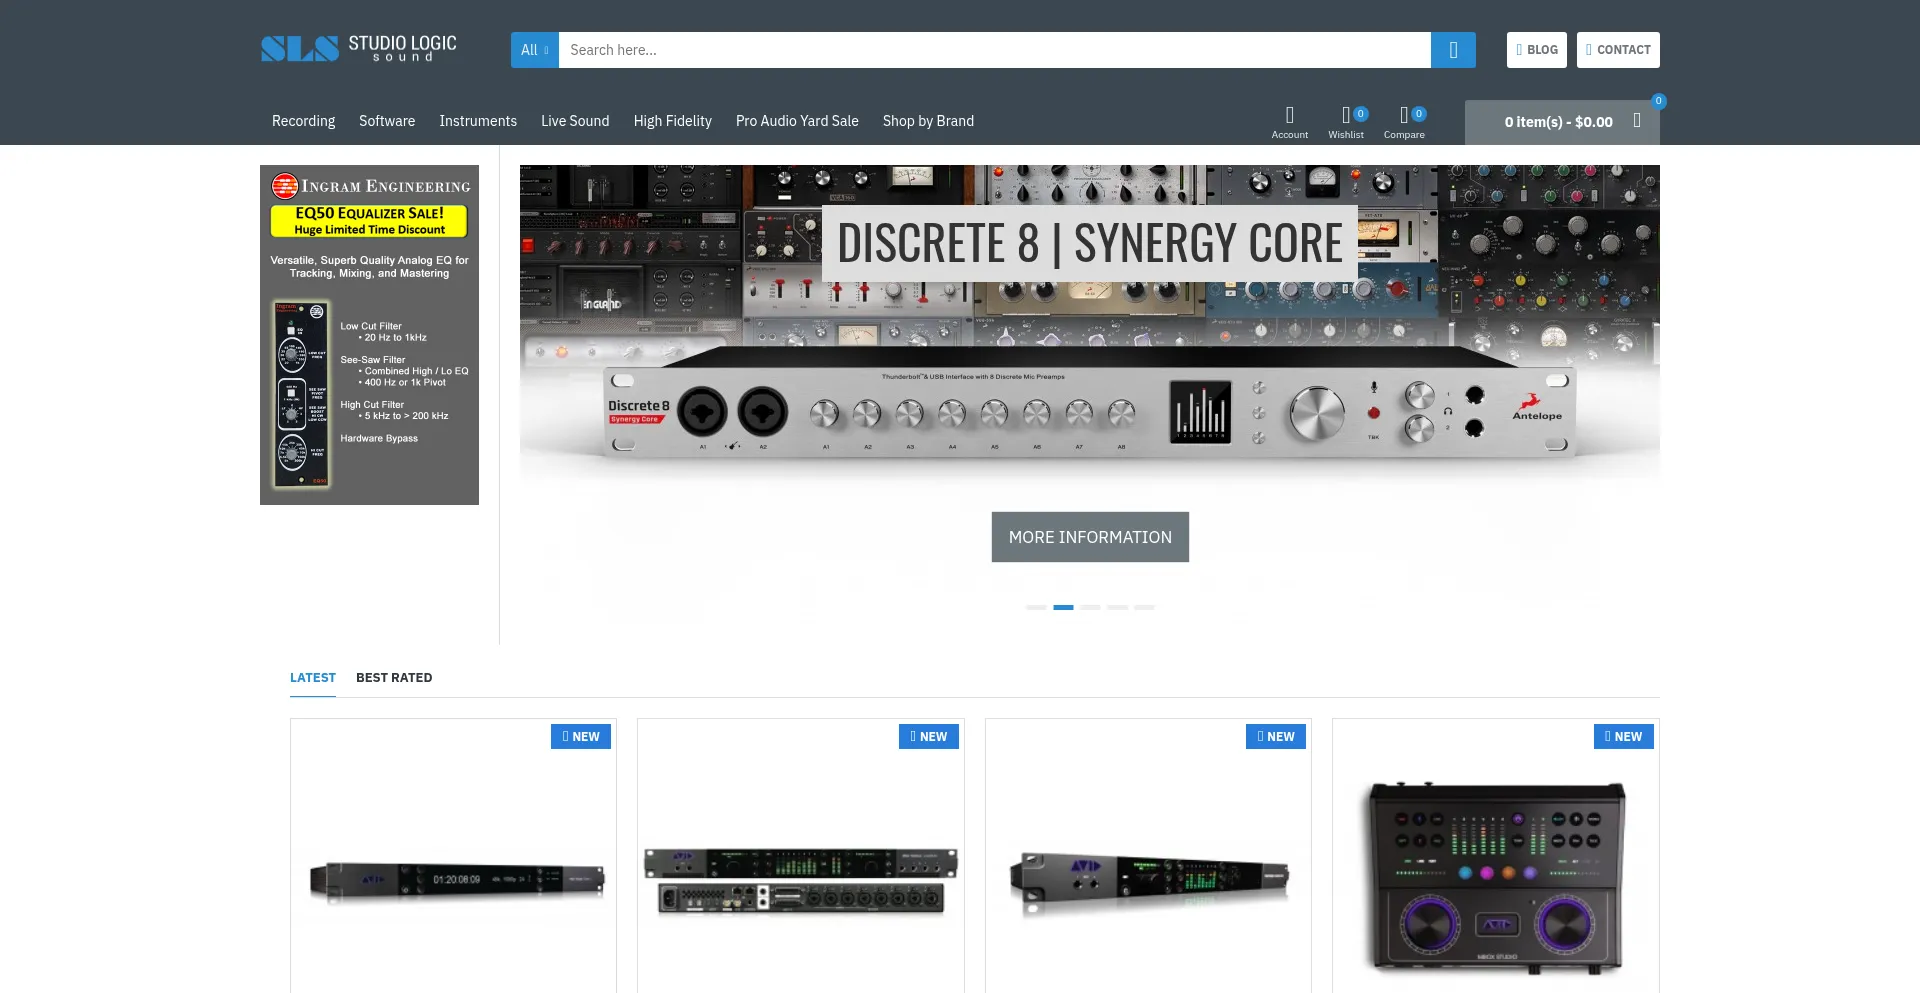
Task: Open the Live Sound menu
Action: [x=575, y=121]
